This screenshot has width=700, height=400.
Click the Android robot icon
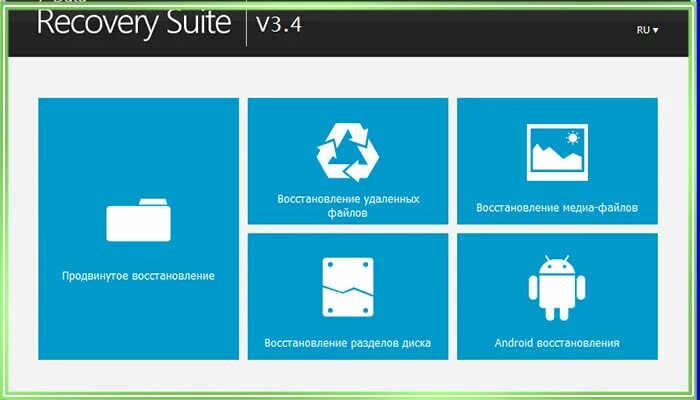tap(557, 288)
